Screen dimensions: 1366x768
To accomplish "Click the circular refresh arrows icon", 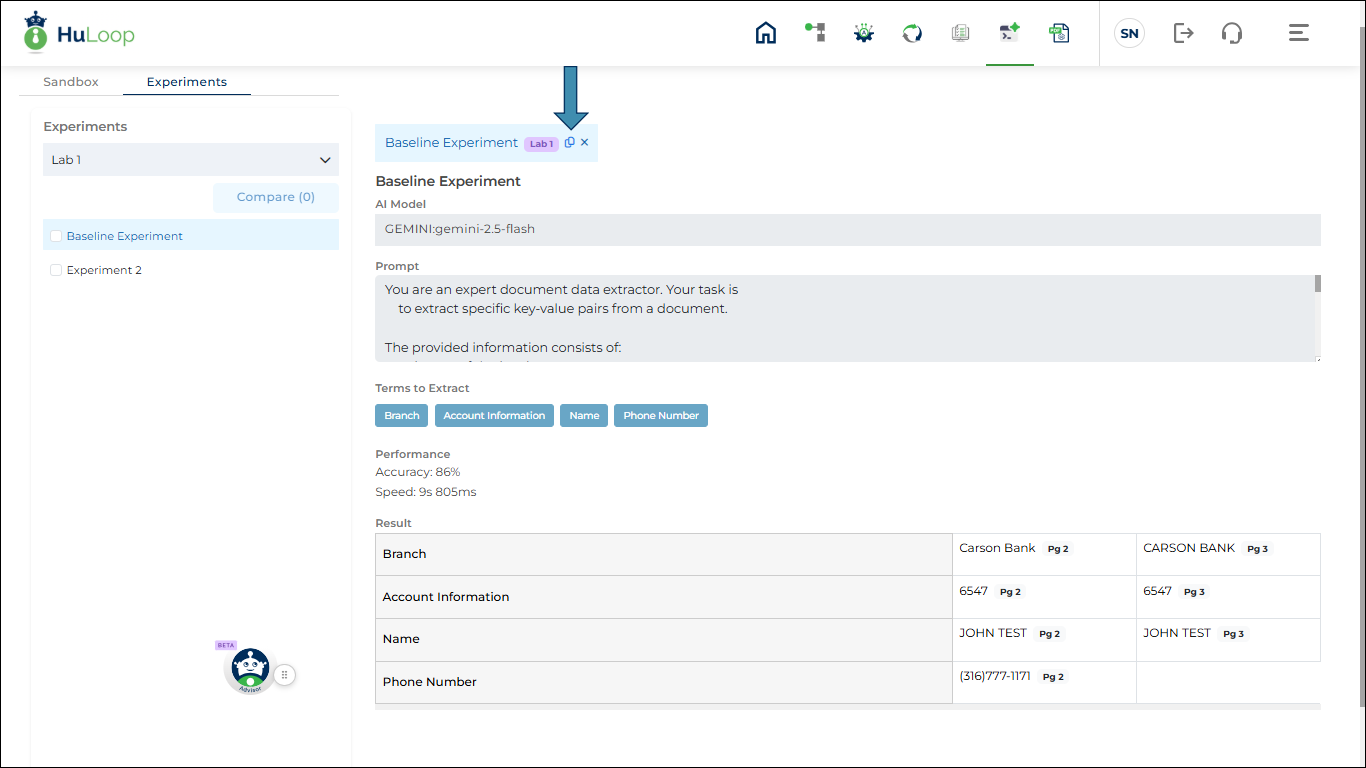I will pos(912,33).
